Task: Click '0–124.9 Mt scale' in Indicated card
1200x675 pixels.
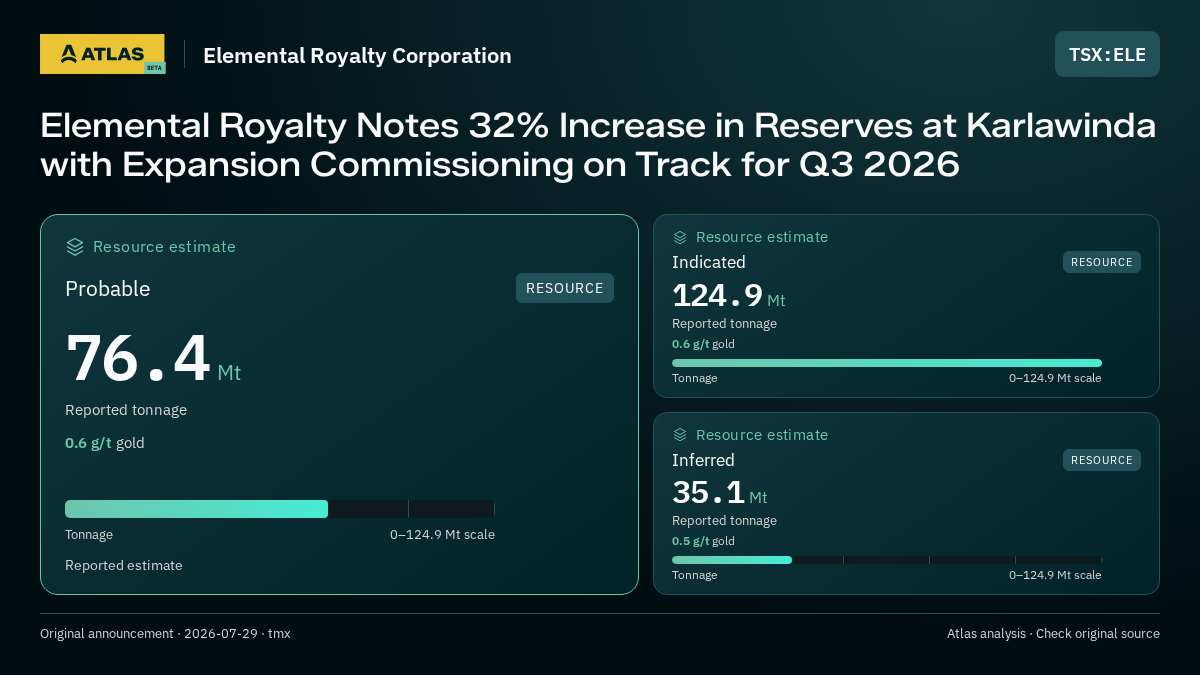Action: [x=1055, y=378]
